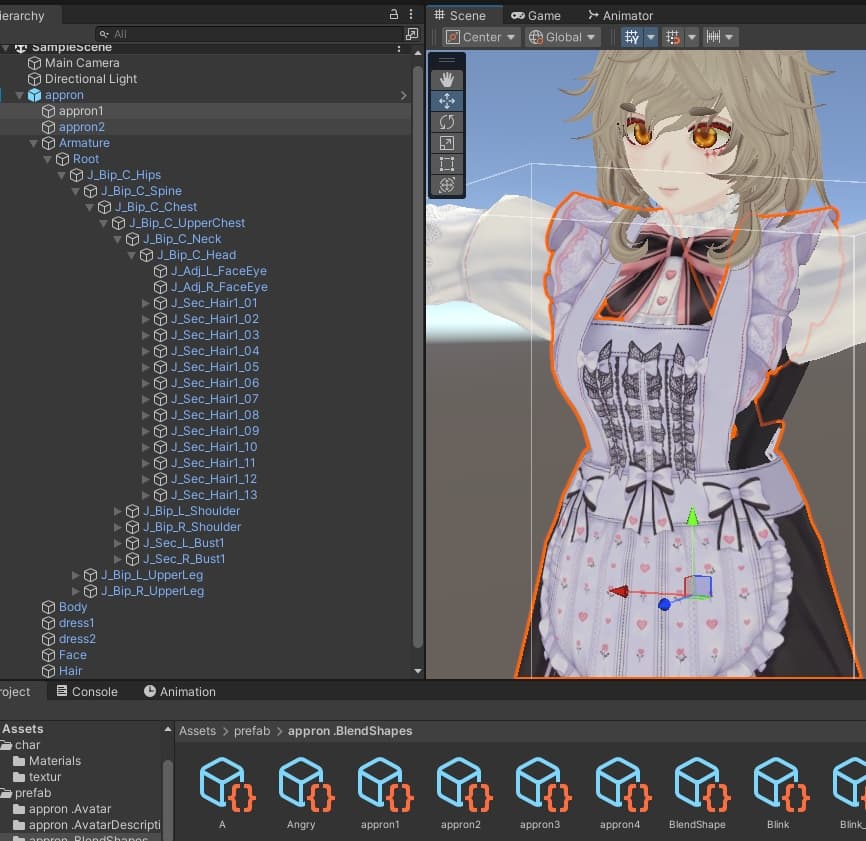Switch to the Game tab
This screenshot has height=841, width=866.
(x=536, y=15)
